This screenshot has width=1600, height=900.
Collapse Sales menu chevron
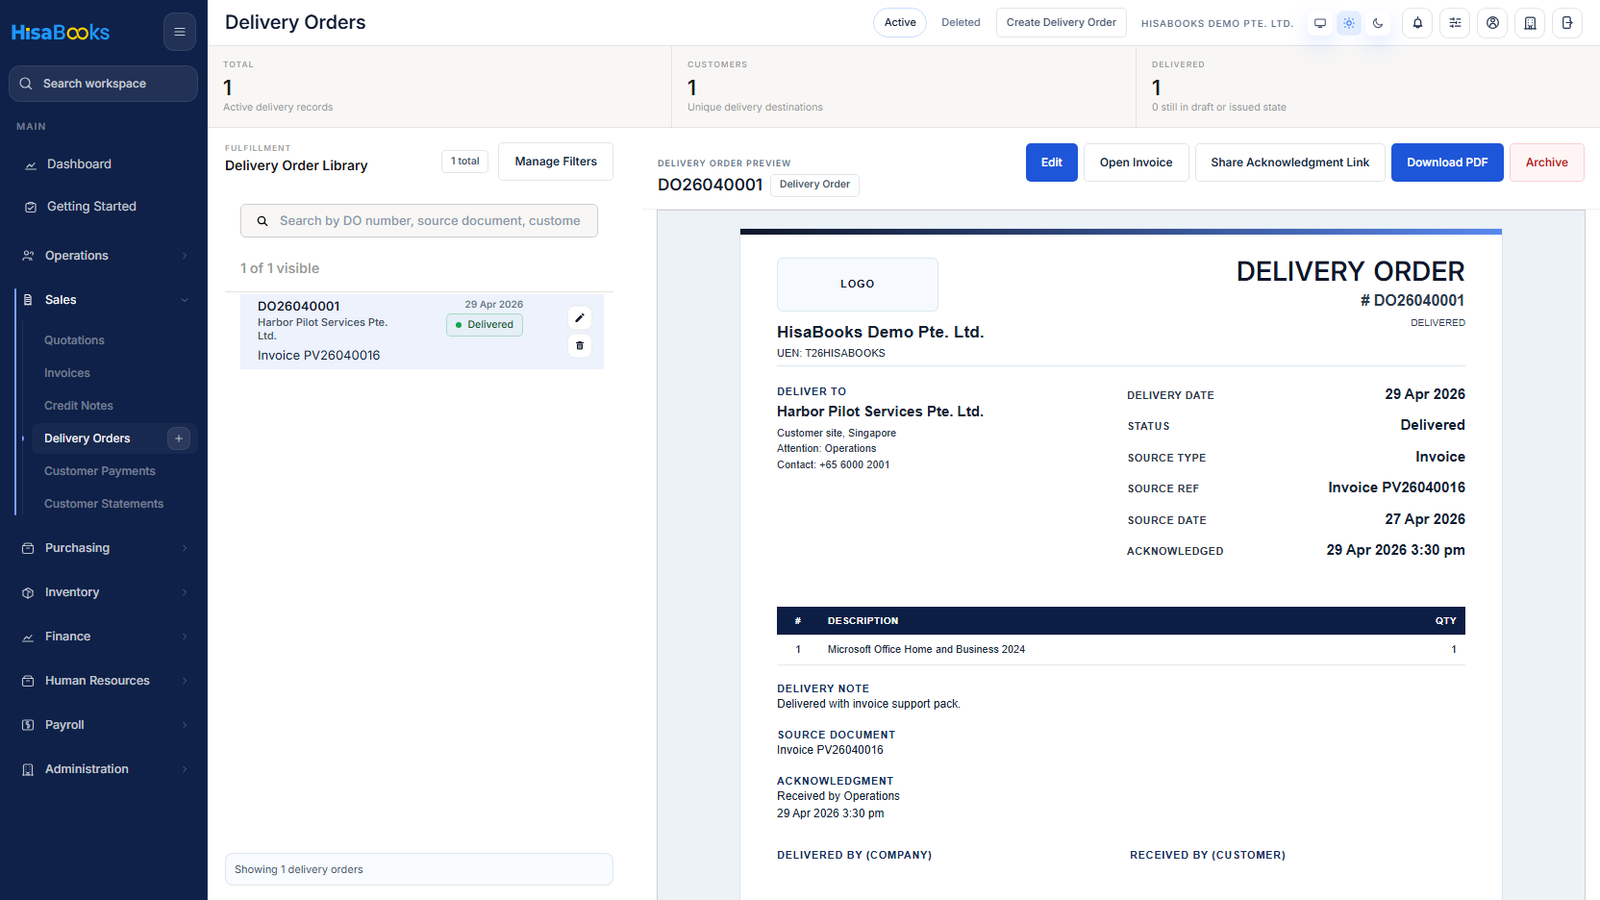185,300
